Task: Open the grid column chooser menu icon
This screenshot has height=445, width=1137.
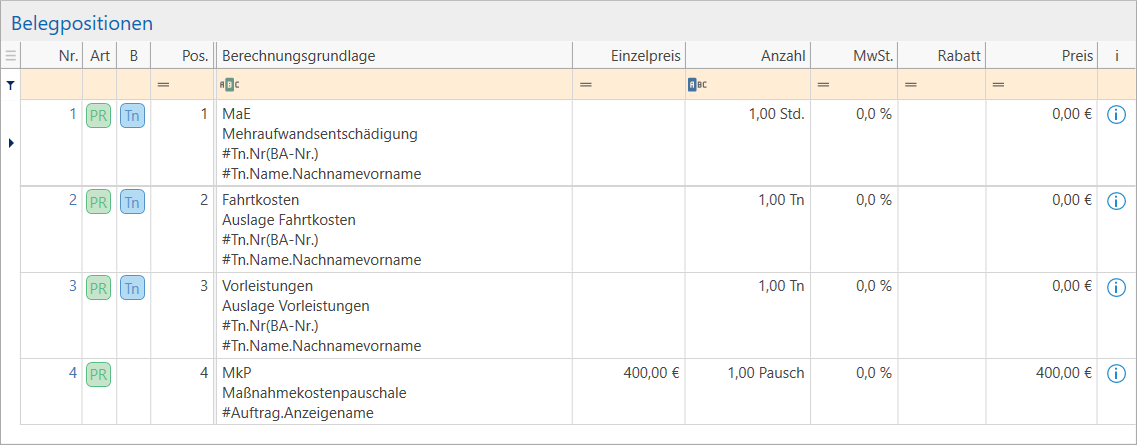Action: [10, 56]
